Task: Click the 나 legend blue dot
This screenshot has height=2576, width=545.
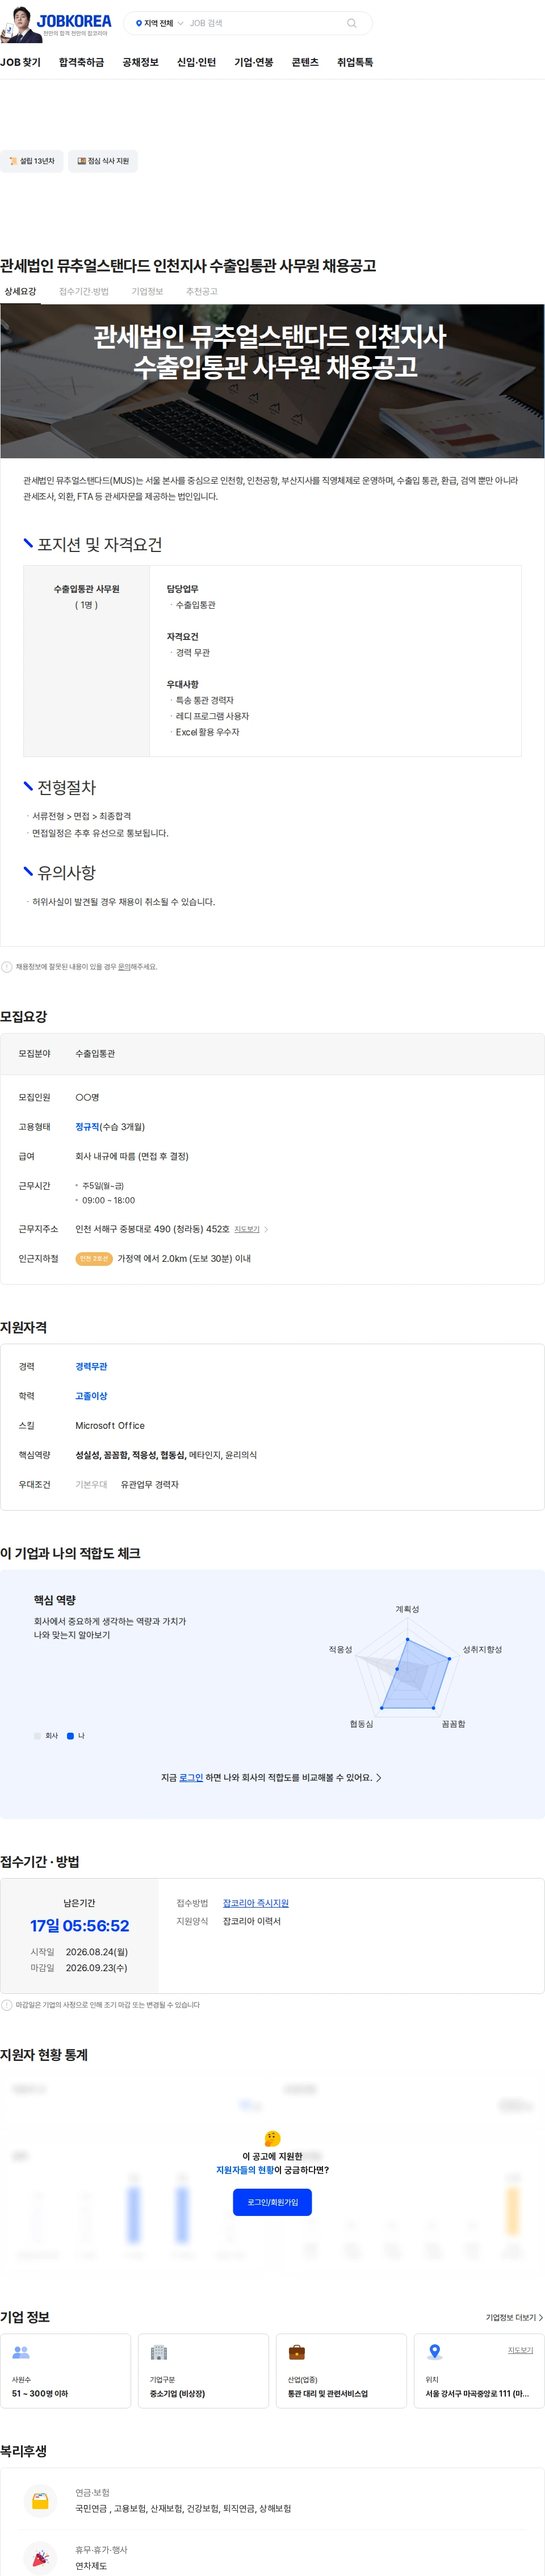Action: tap(70, 1736)
